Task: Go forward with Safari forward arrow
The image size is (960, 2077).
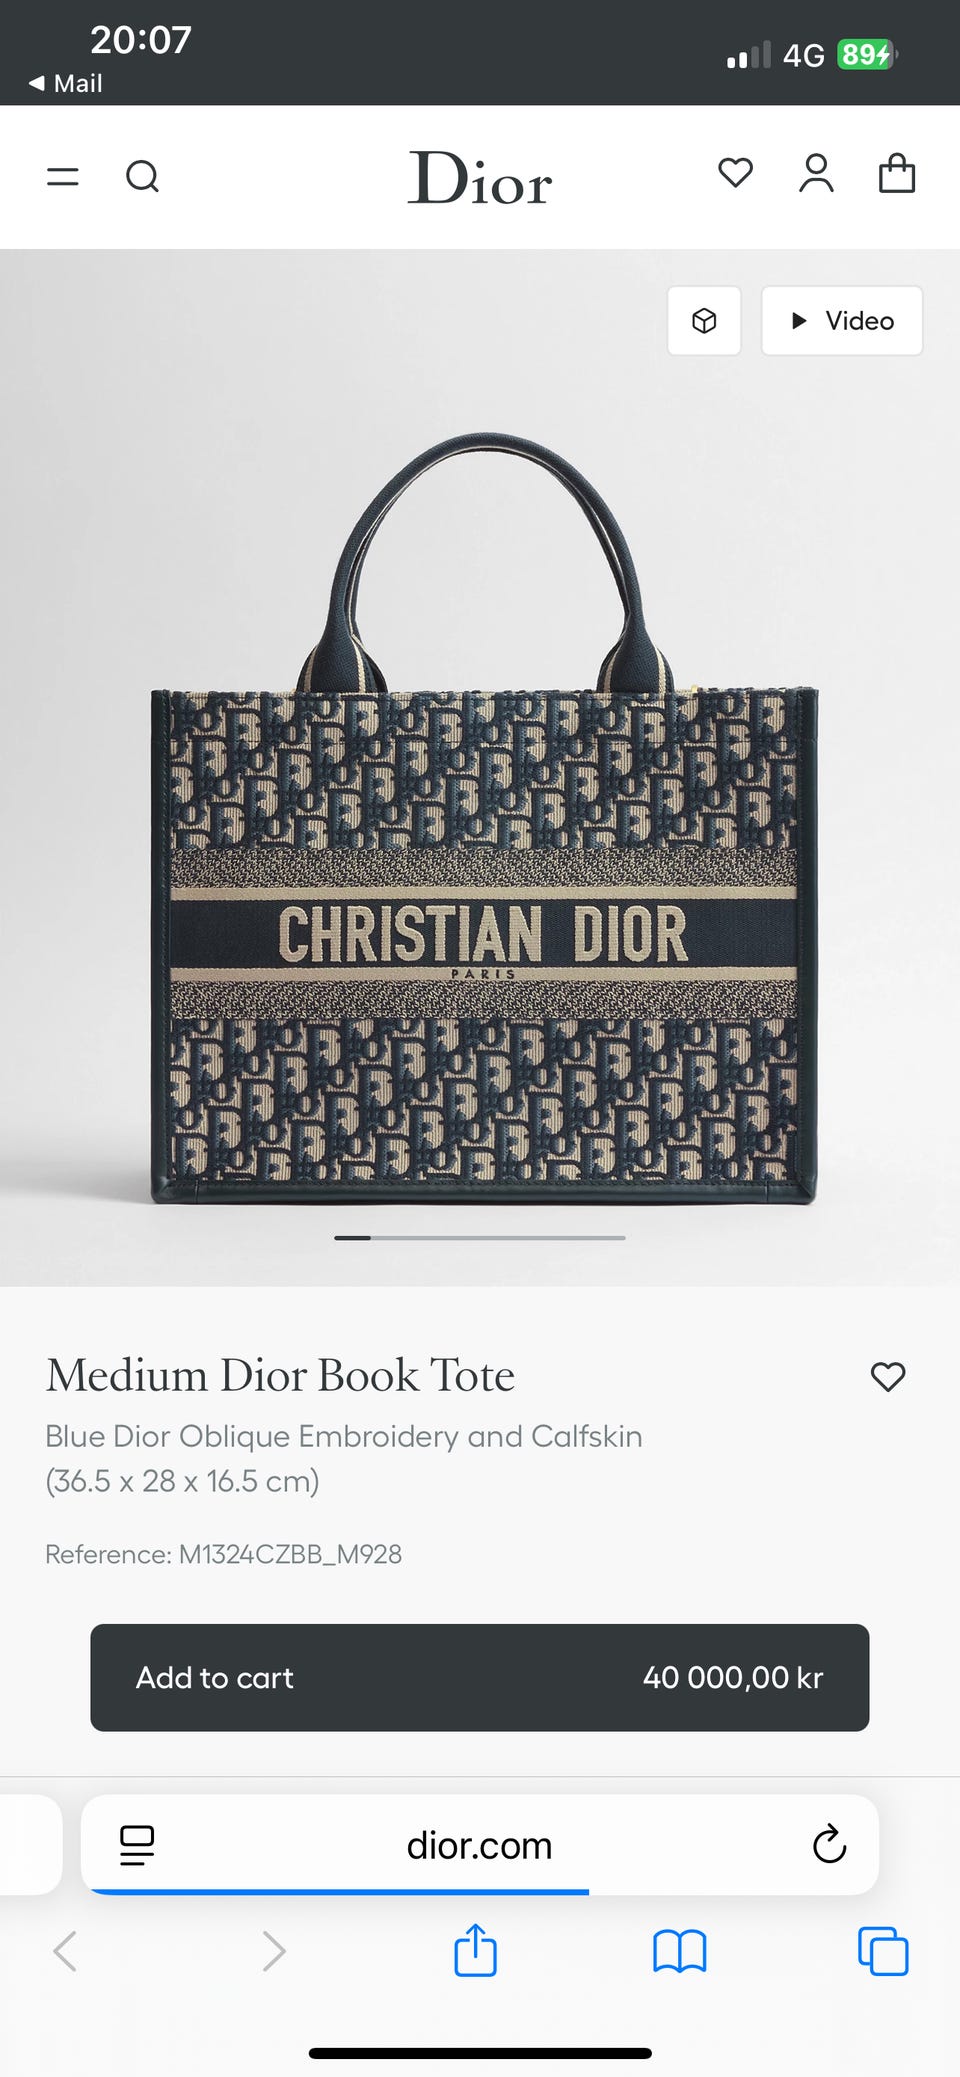Action: click(273, 1951)
